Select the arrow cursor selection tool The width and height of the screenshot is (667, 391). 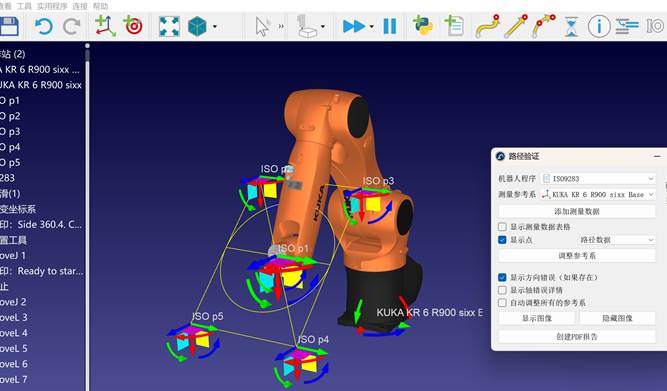point(262,26)
